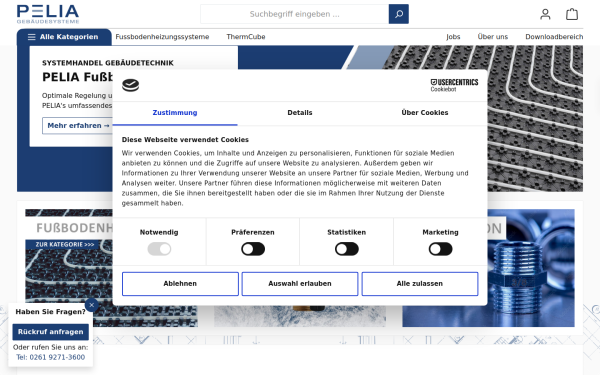The height and width of the screenshot is (375, 600).
Task: Click the Mehr erfahren button
Action: point(78,126)
